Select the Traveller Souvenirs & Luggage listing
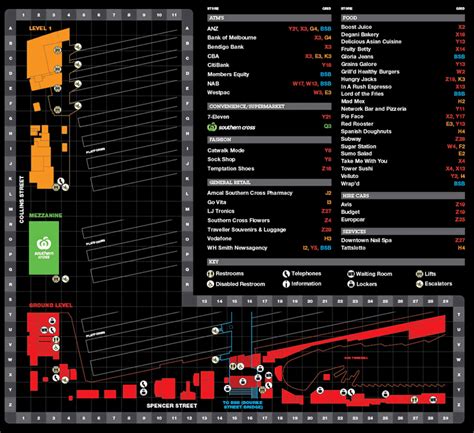 (x=269, y=230)
